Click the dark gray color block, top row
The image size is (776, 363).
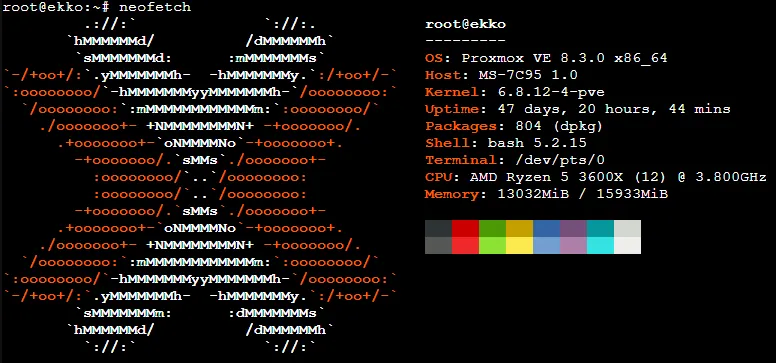[x=438, y=228]
